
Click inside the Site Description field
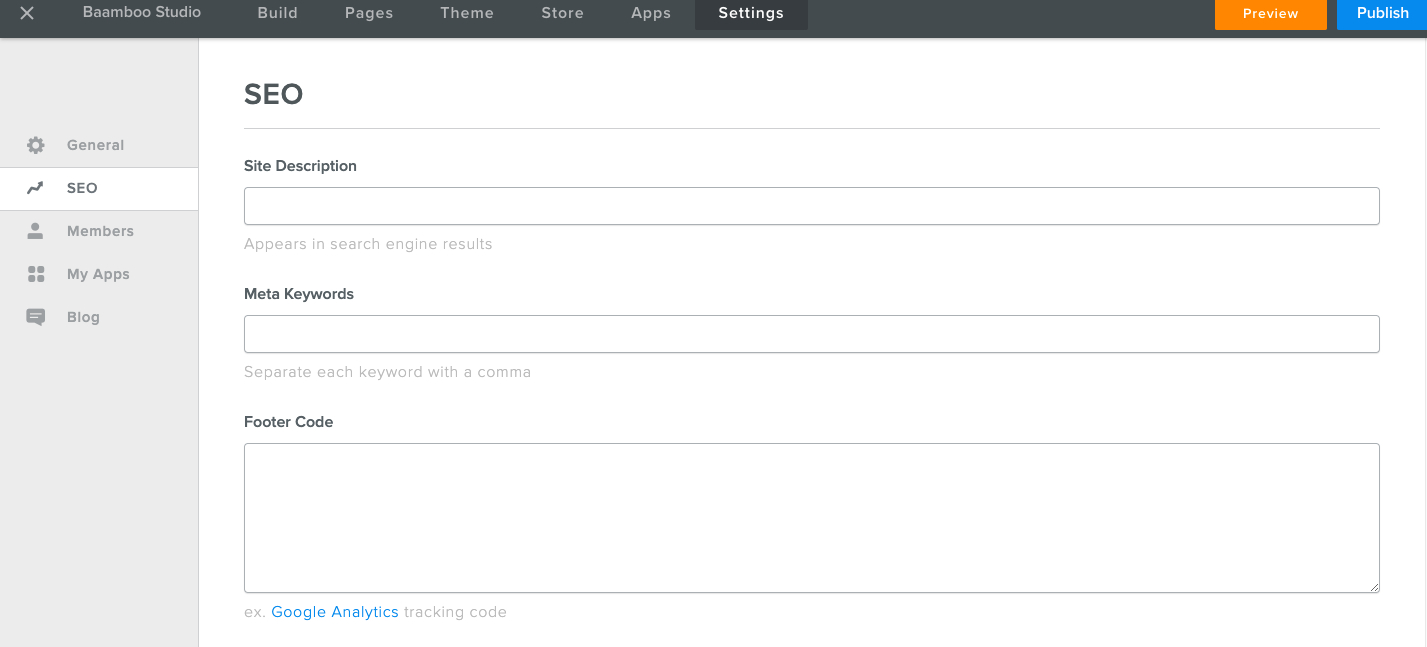pos(811,205)
